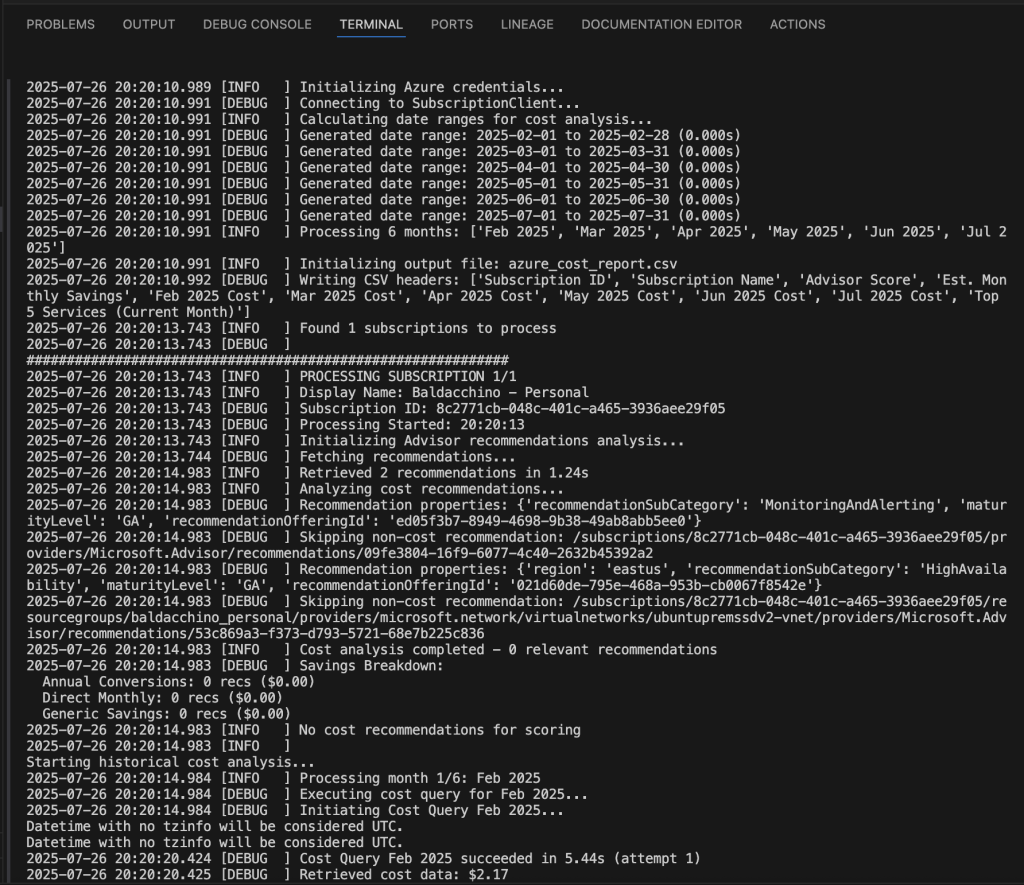The width and height of the screenshot is (1024, 885).
Task: Click 'Writing CSV headers' log line
Action: pyautogui.click(x=517, y=296)
